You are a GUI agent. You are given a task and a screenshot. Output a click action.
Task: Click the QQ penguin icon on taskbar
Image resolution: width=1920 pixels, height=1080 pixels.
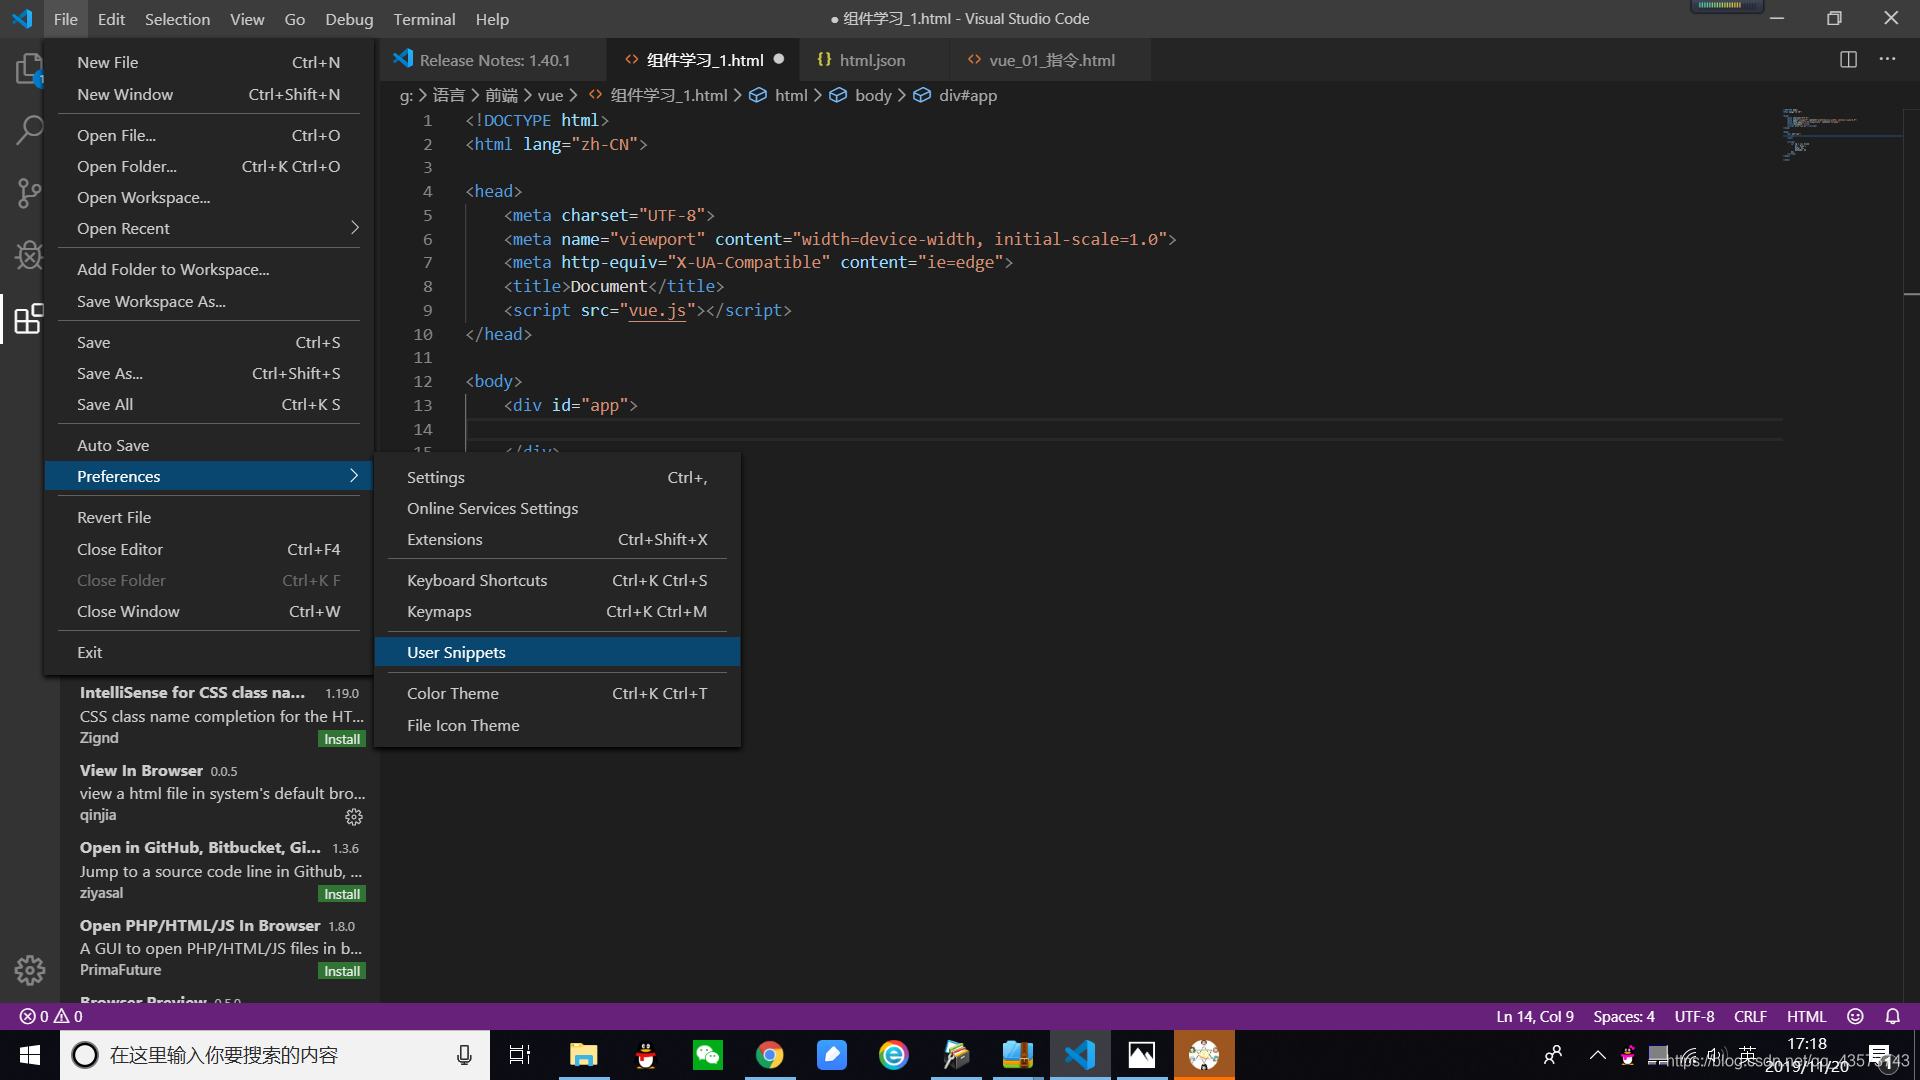coord(646,1055)
